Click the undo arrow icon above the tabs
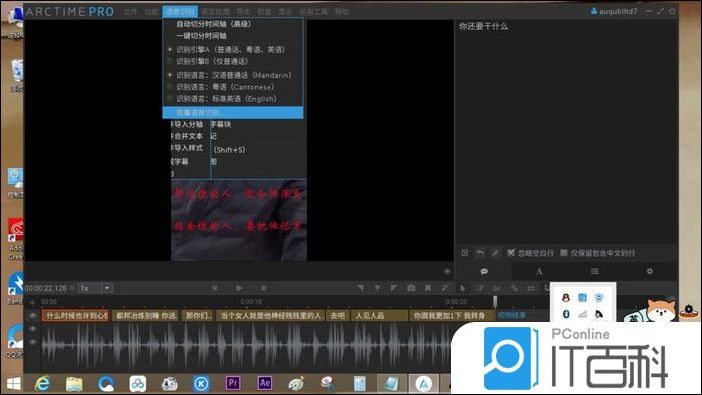Viewport: 702px width, 395px height. point(480,253)
